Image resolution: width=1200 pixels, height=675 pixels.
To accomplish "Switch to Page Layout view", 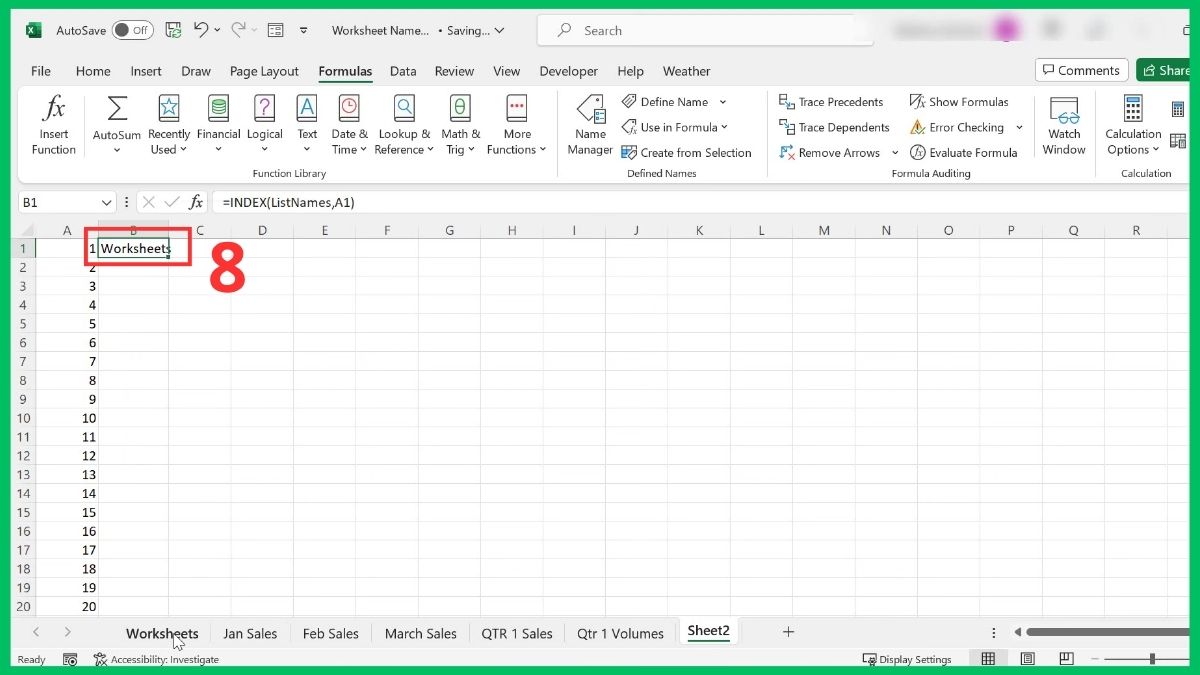I will (1027, 658).
